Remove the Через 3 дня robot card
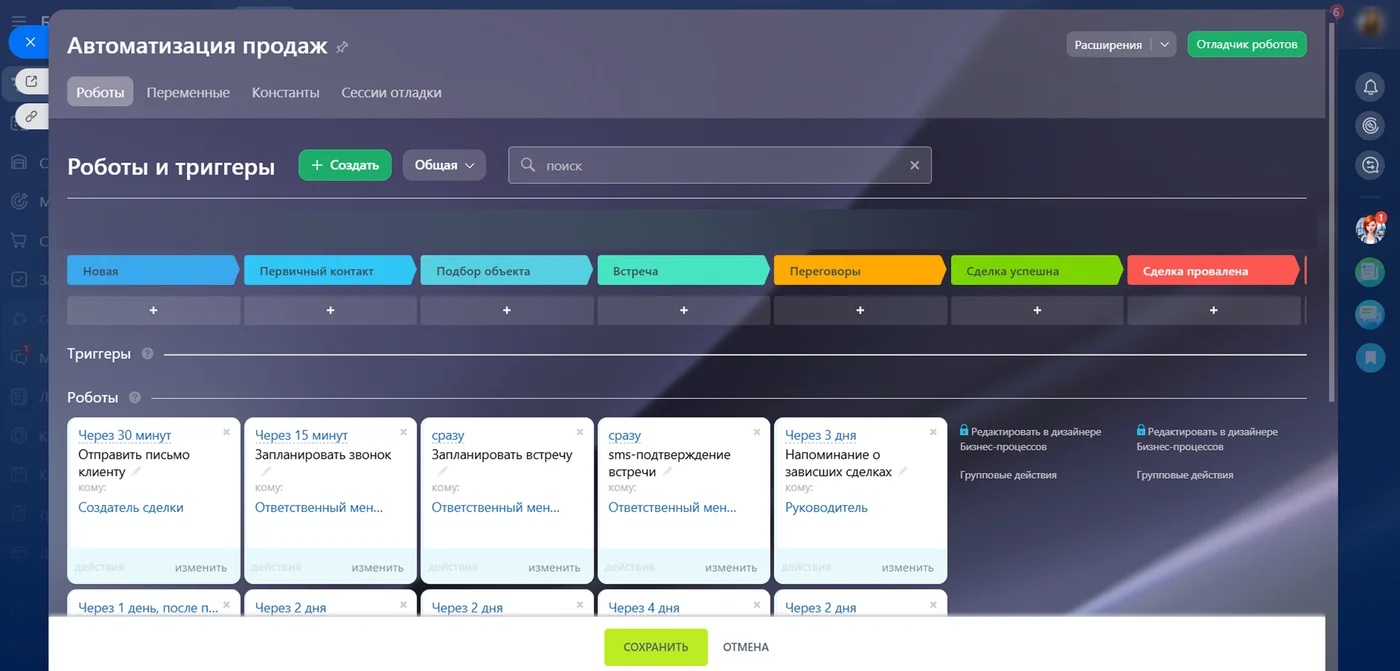 coord(933,432)
